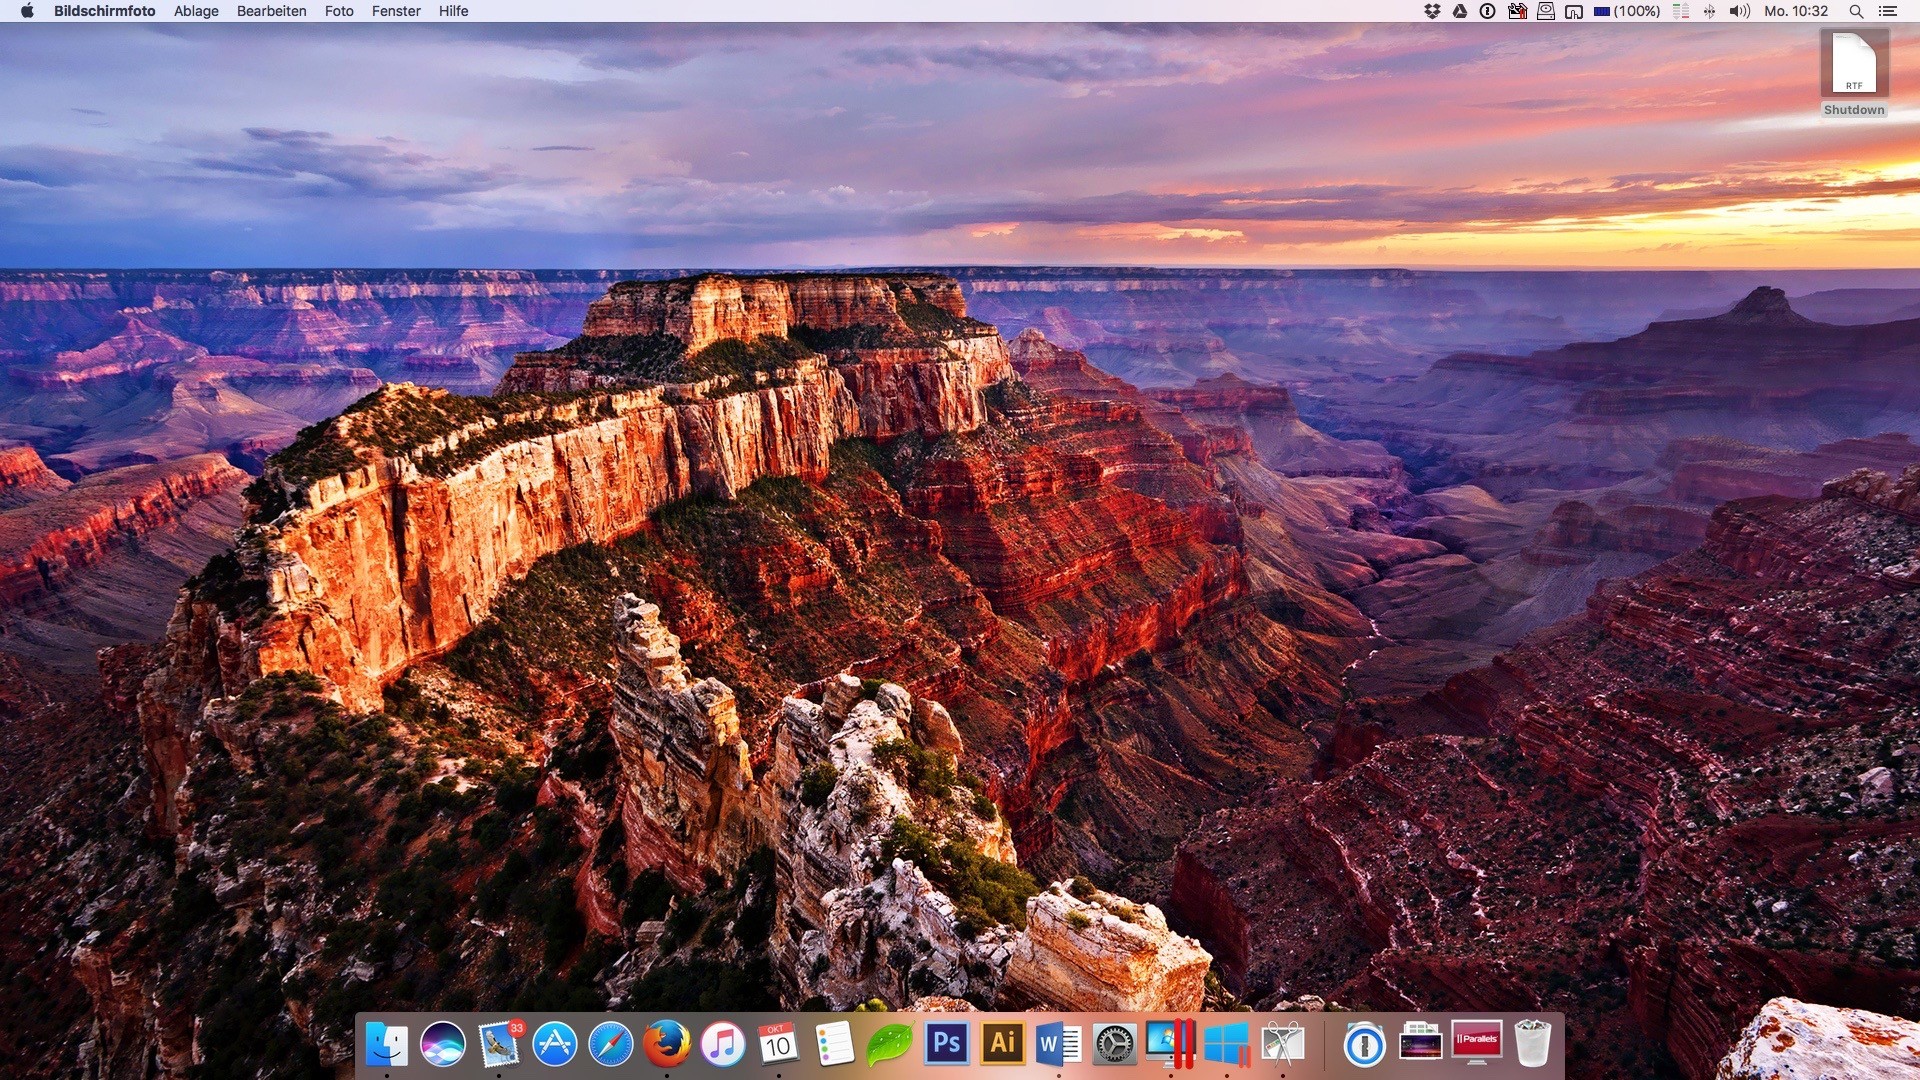
Task: Launch iTunes from the Dock
Action: 722,1044
